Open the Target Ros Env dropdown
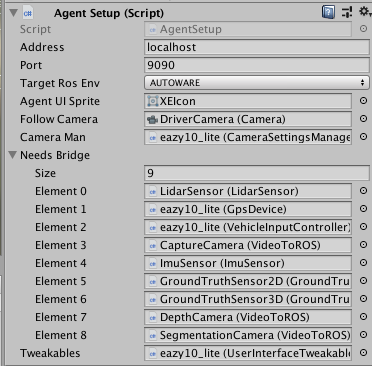Image resolution: width=372 pixels, height=366 pixels. [257, 83]
